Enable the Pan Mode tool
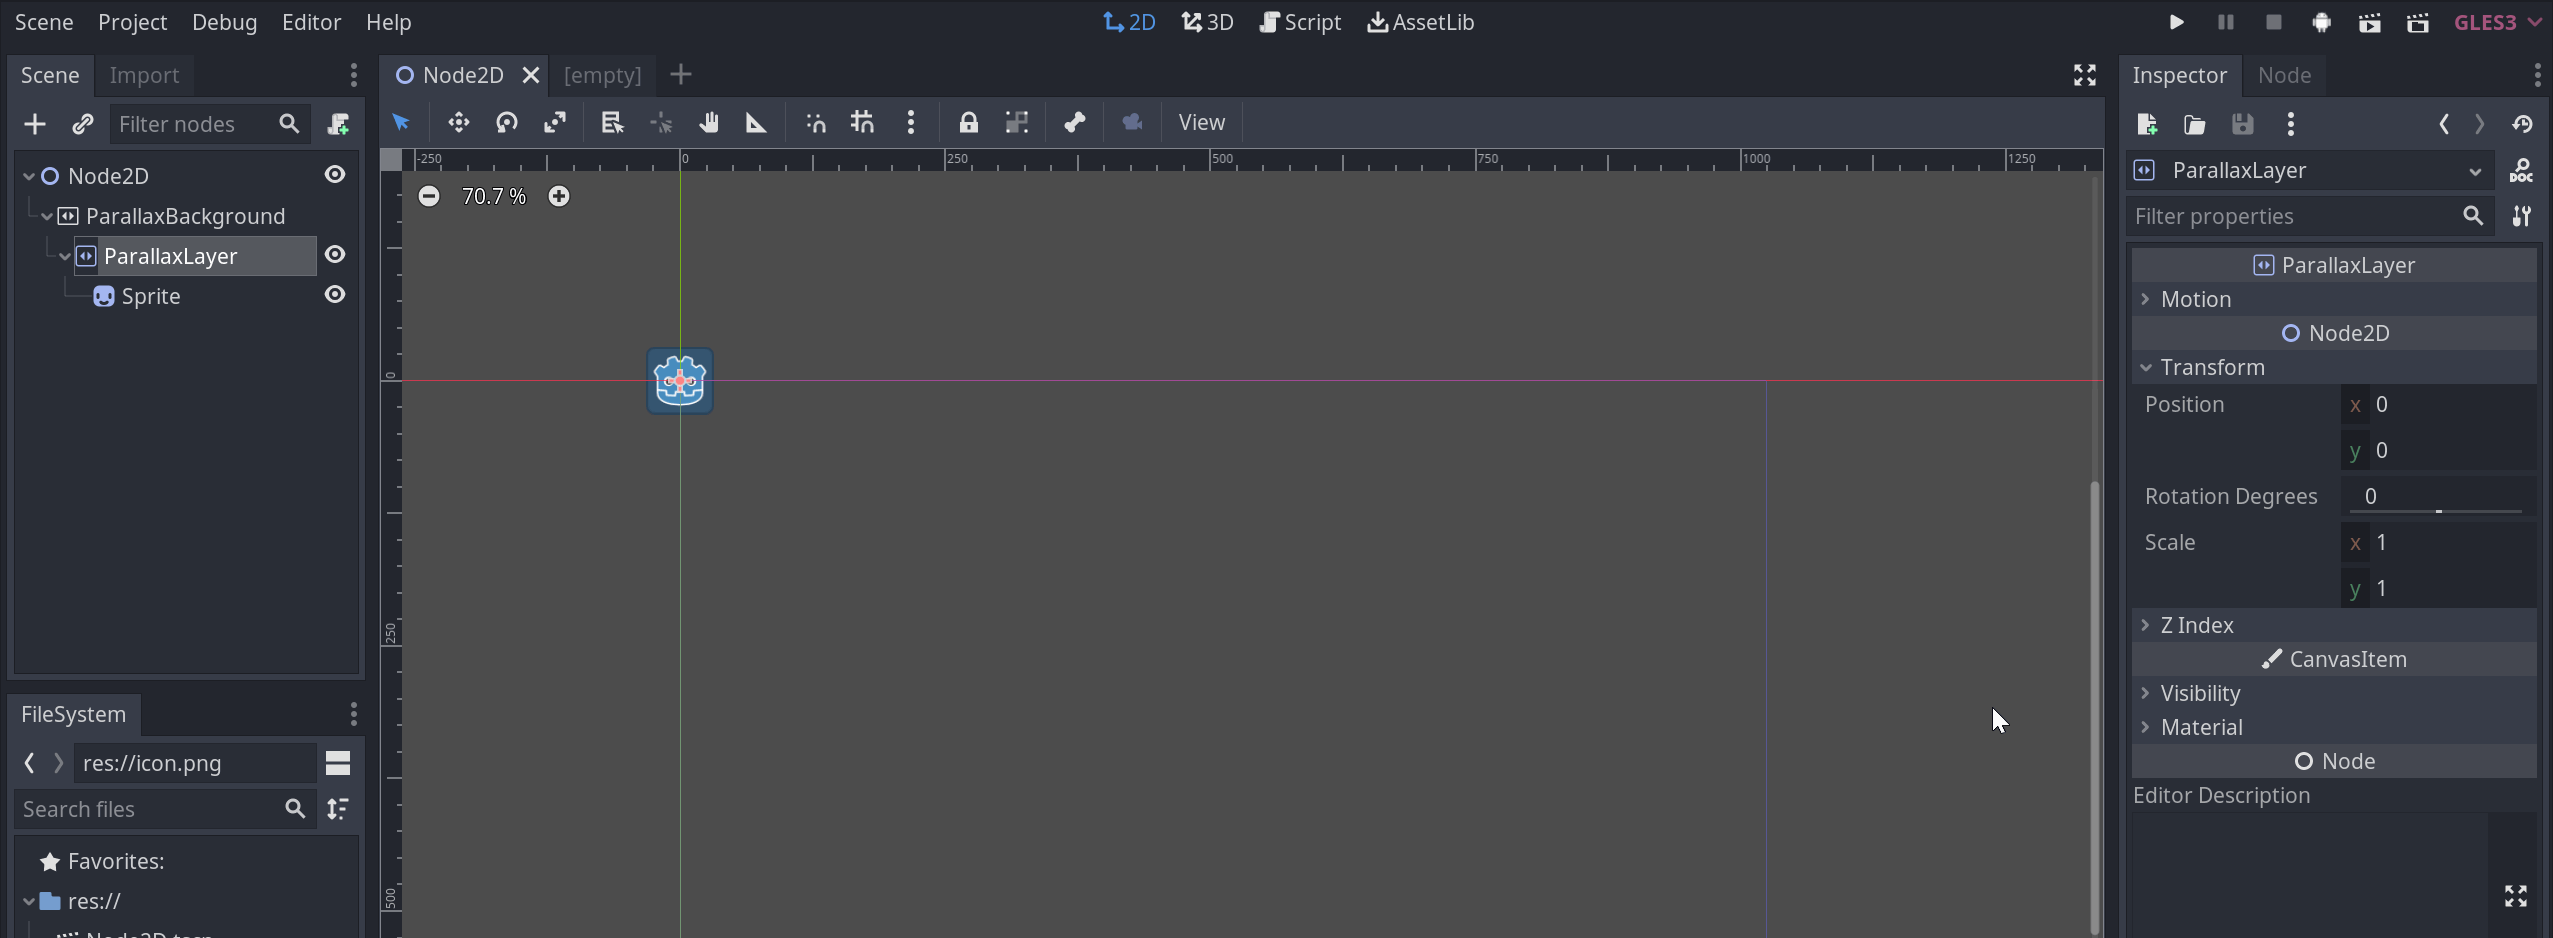The width and height of the screenshot is (2553, 938). coord(709,122)
